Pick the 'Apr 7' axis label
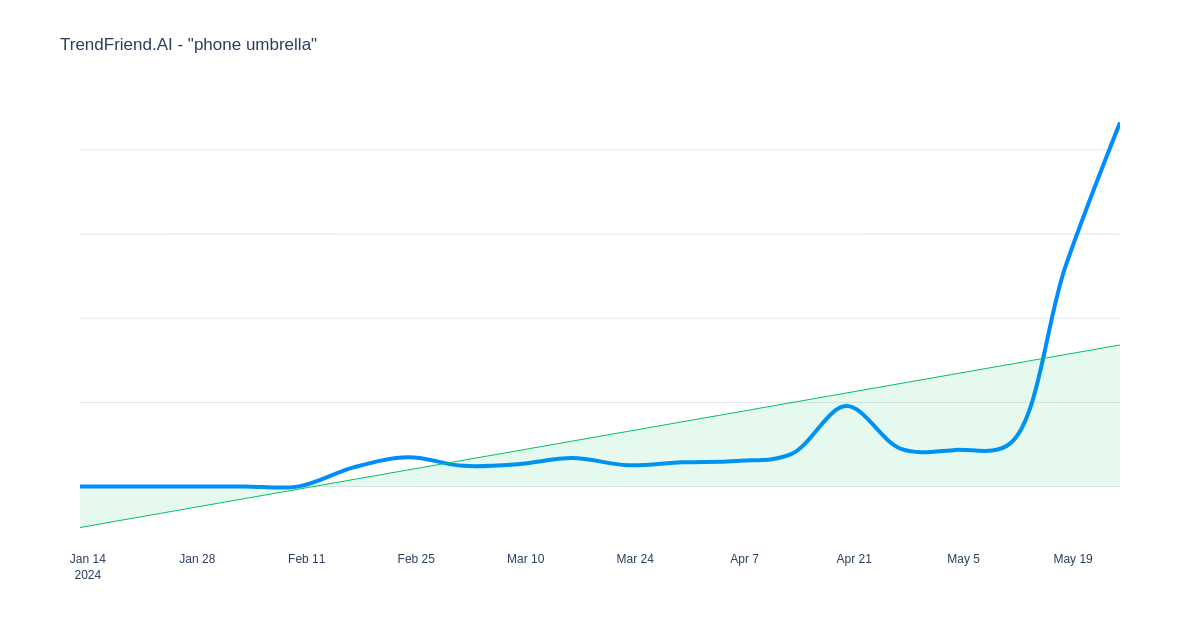This screenshot has width=1200, height=630. (x=744, y=559)
